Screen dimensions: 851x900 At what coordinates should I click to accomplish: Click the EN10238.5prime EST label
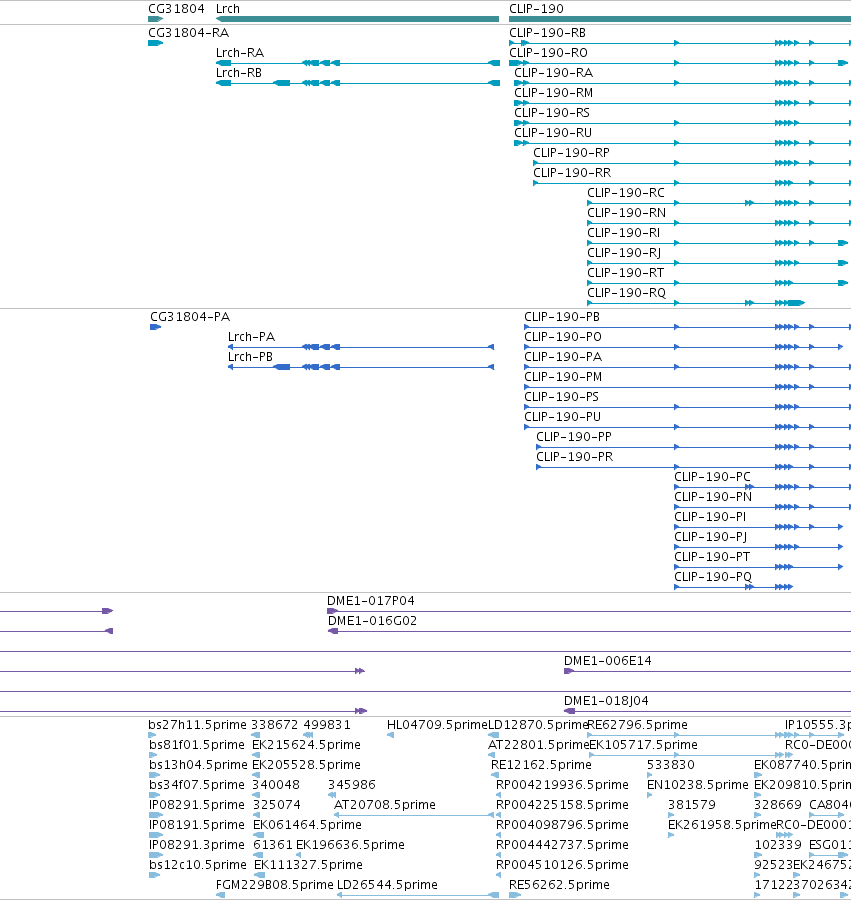(x=698, y=785)
